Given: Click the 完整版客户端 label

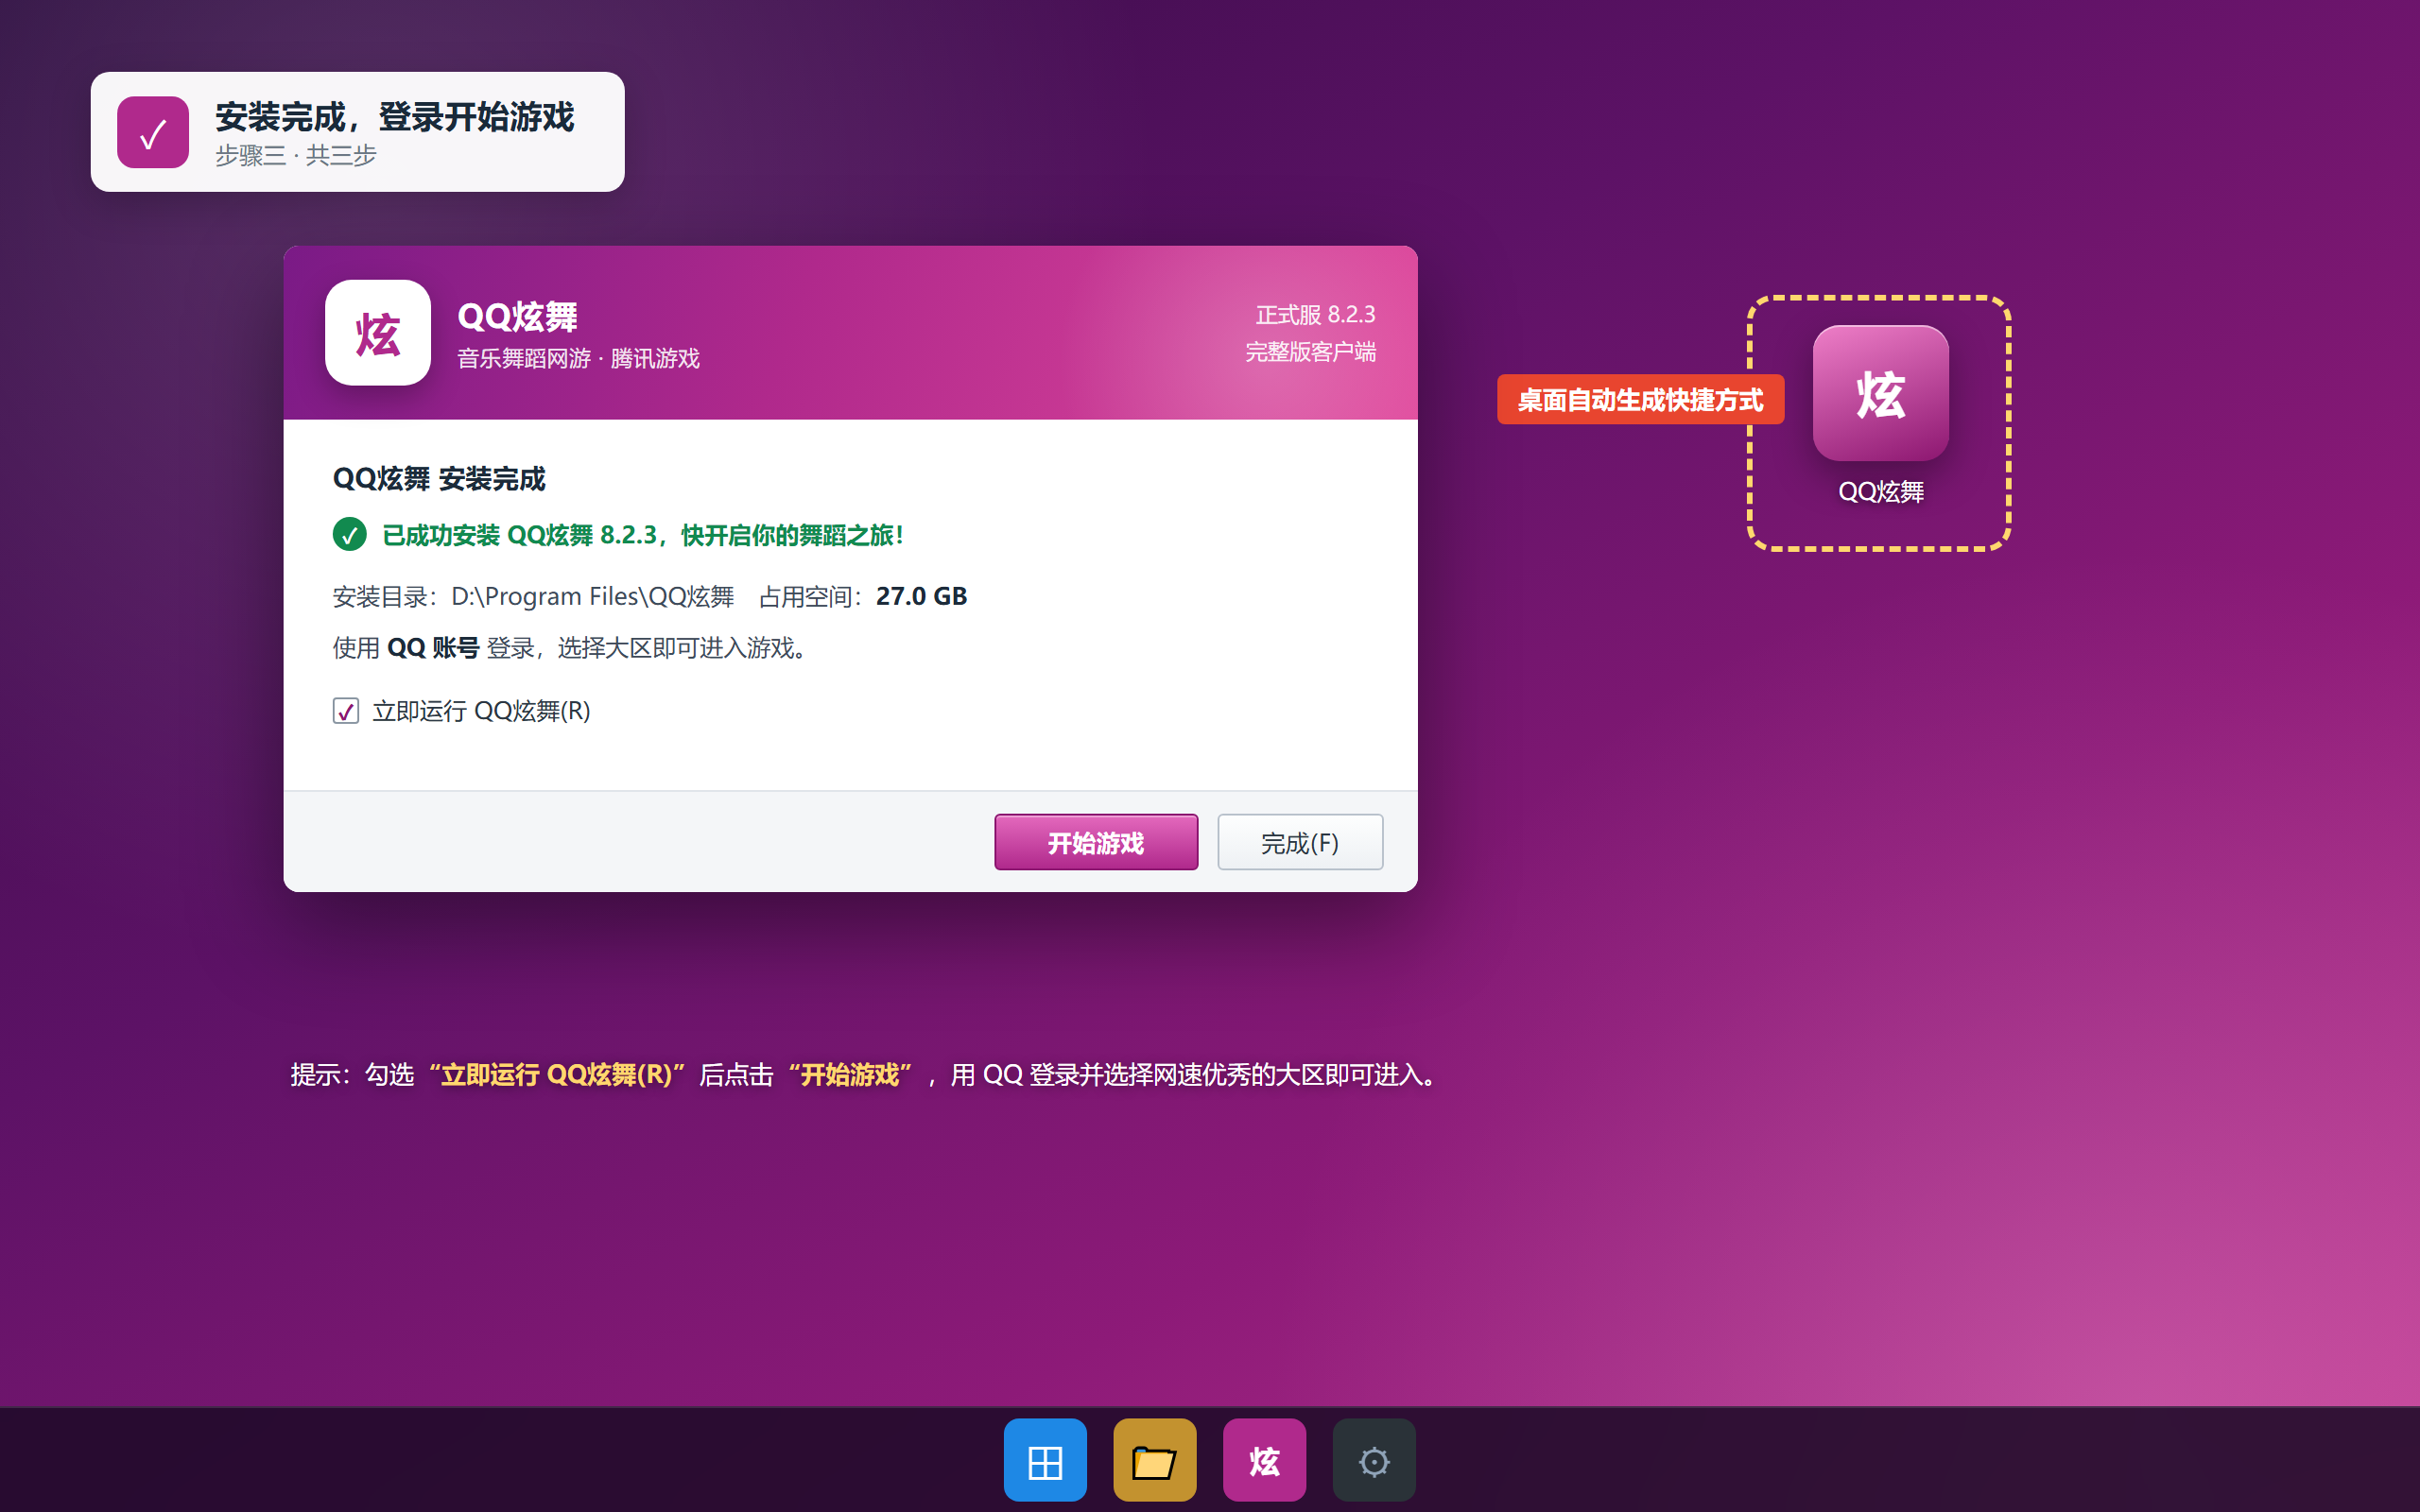Looking at the screenshot, I should (x=1310, y=352).
